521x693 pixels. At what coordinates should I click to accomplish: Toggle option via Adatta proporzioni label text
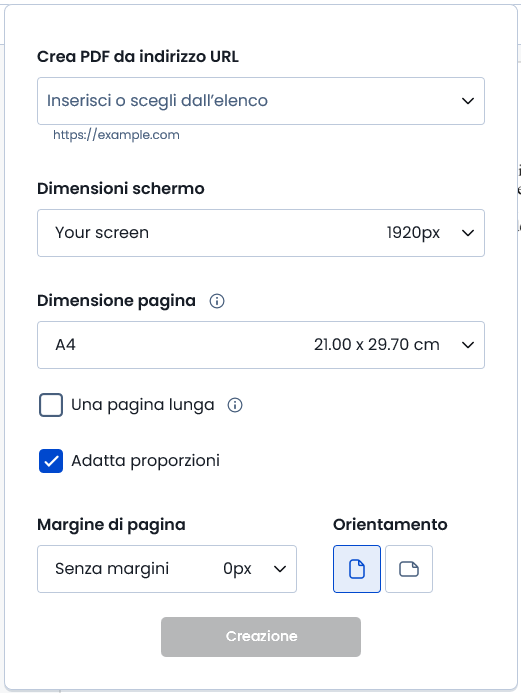point(145,461)
